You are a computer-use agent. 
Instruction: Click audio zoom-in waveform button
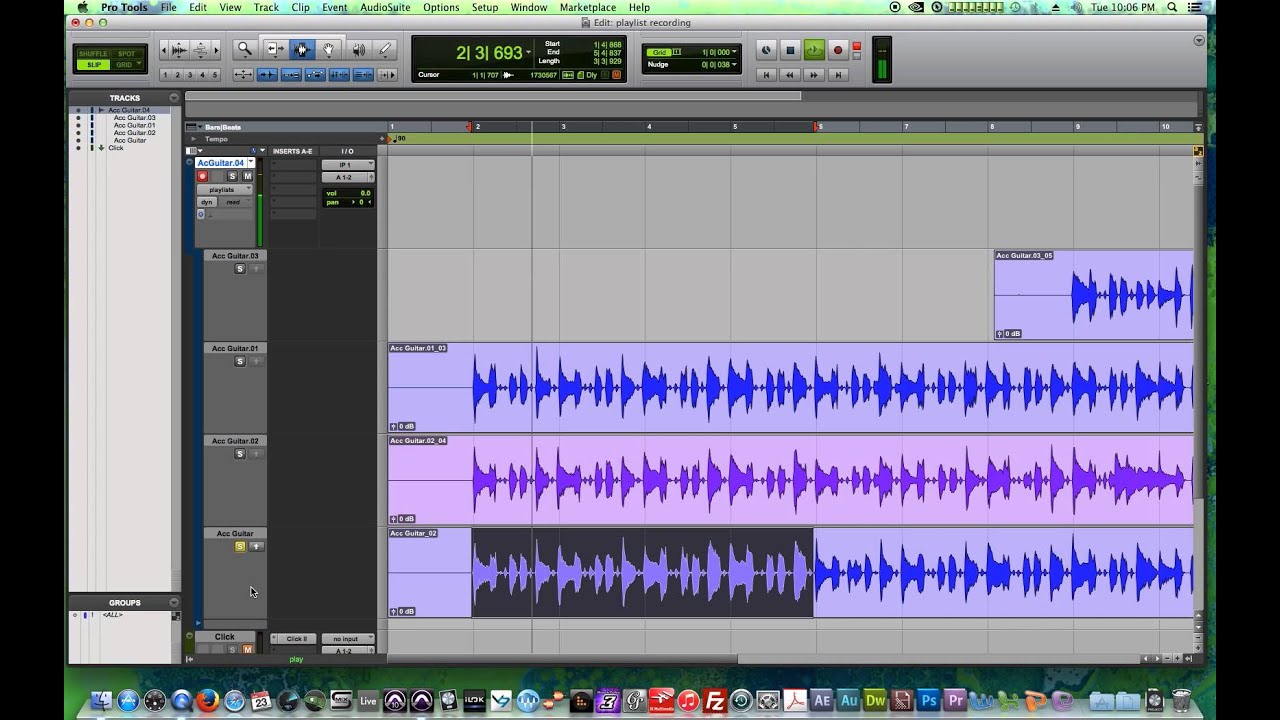pos(179,49)
